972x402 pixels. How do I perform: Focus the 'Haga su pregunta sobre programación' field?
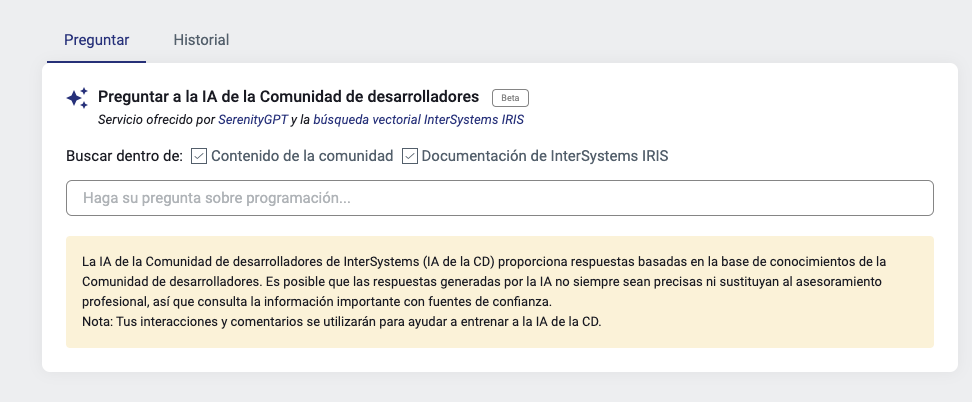499,198
